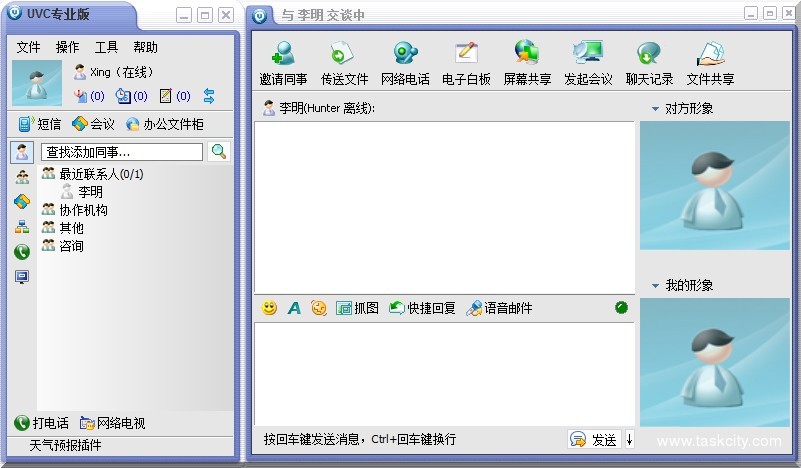Expand the 最近联系人(0/1) group
Screen dimensions: 801x468
coord(92,174)
